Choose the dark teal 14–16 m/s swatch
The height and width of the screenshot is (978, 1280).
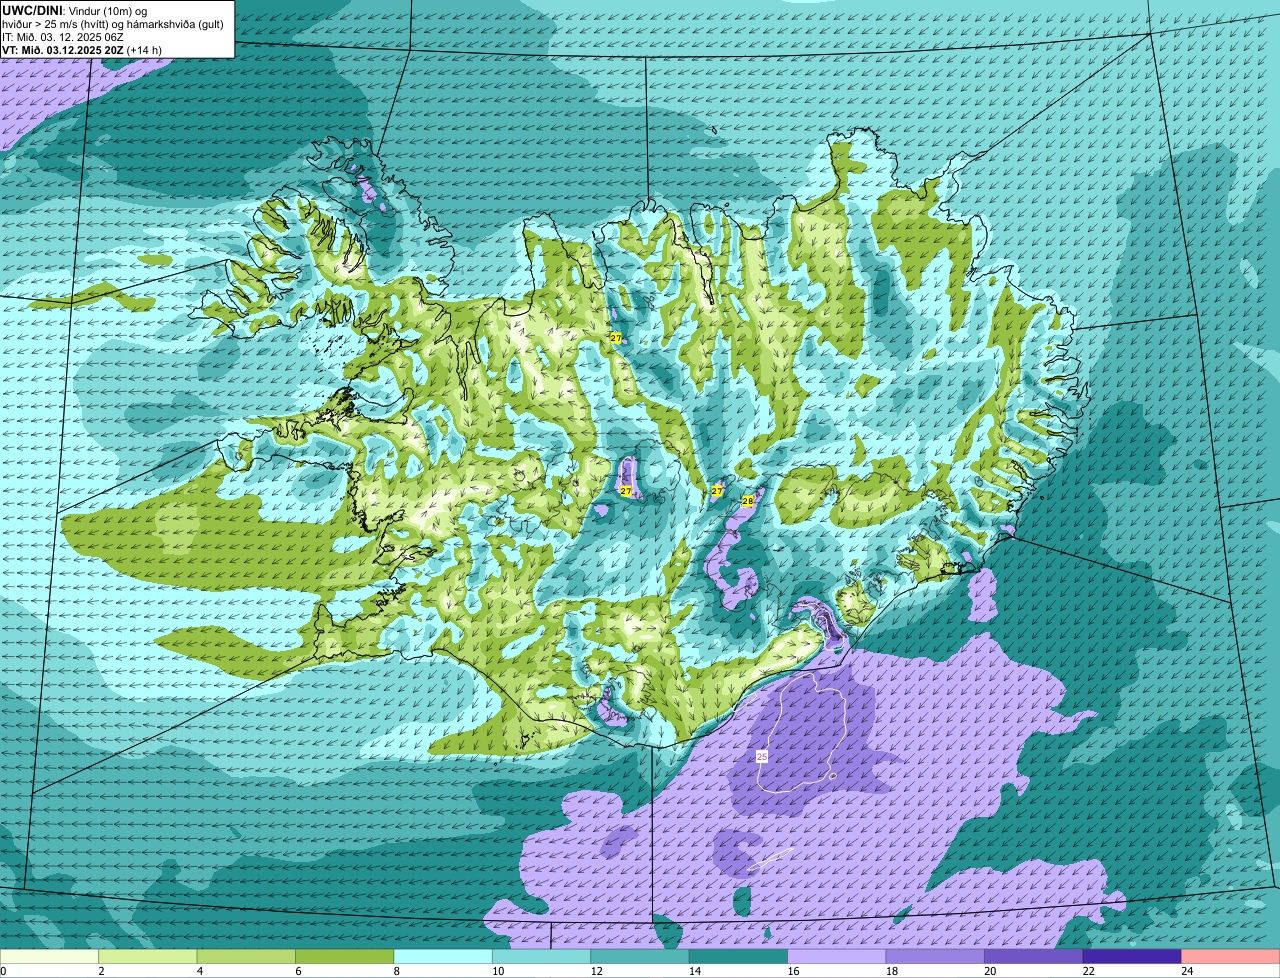pos(739,957)
